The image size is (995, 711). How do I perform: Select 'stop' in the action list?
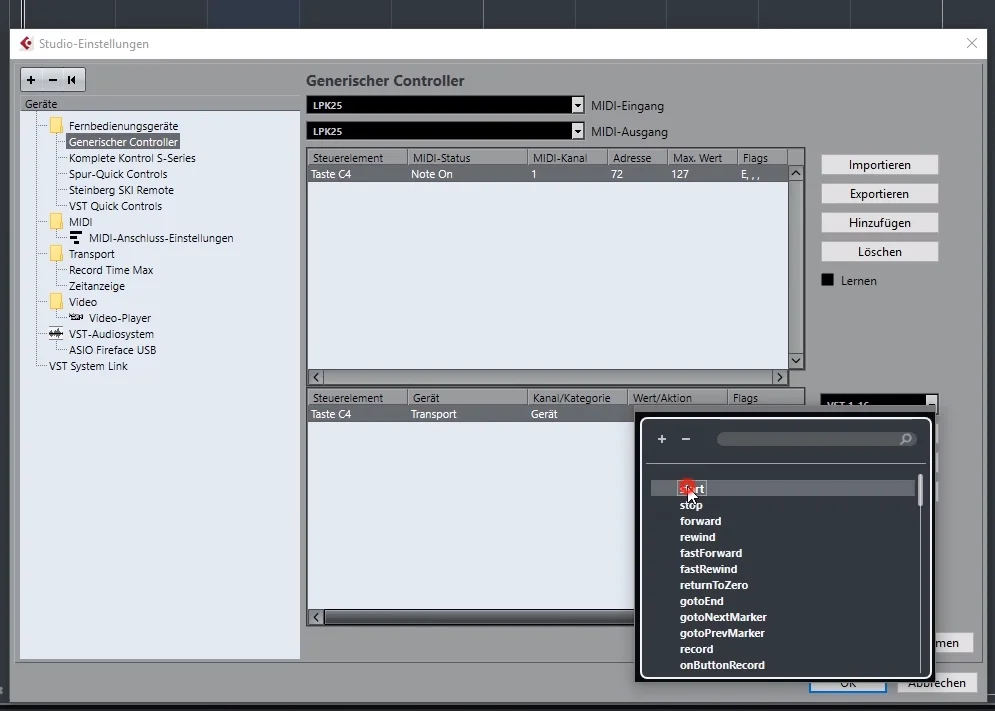pos(691,505)
